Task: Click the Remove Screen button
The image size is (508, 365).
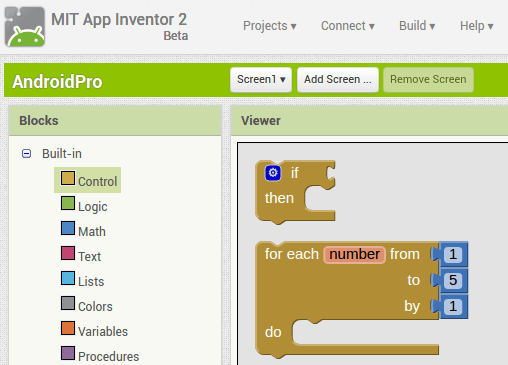Action: [428, 79]
